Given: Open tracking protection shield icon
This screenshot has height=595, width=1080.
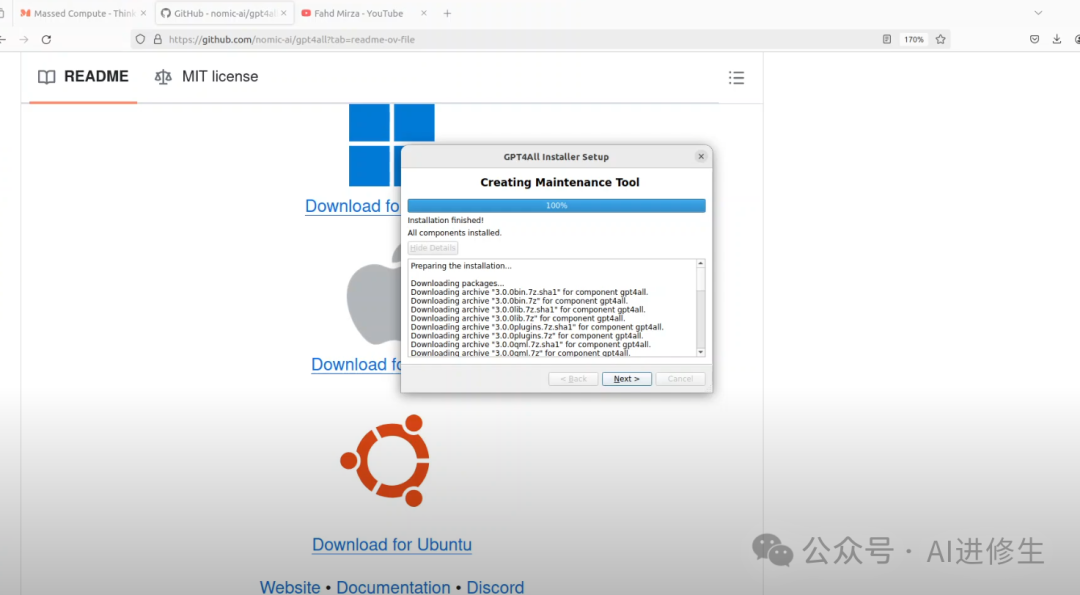Looking at the screenshot, I should point(141,39).
